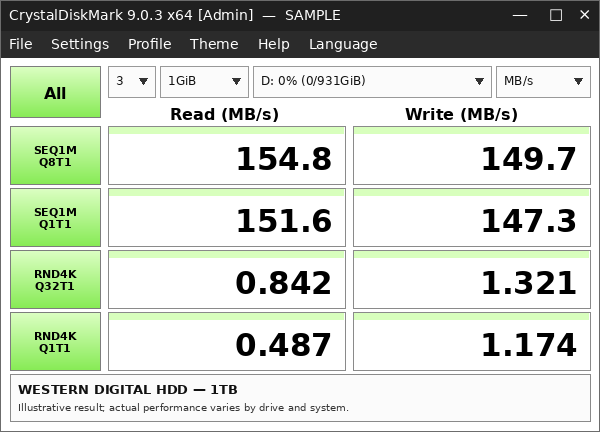Open the Language menu
Image resolution: width=600 pixels, height=432 pixels.
tap(343, 44)
